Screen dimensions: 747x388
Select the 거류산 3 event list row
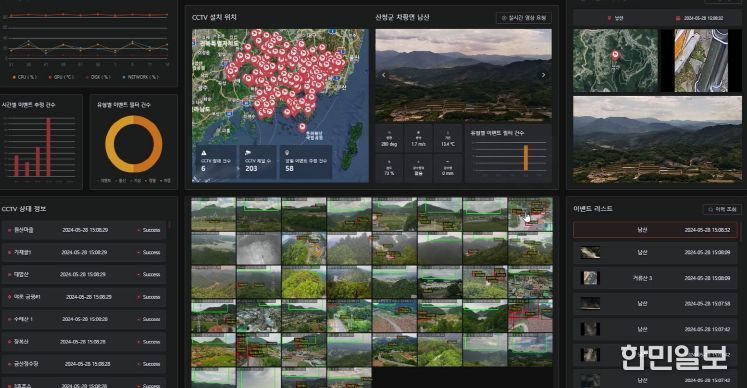point(657,278)
